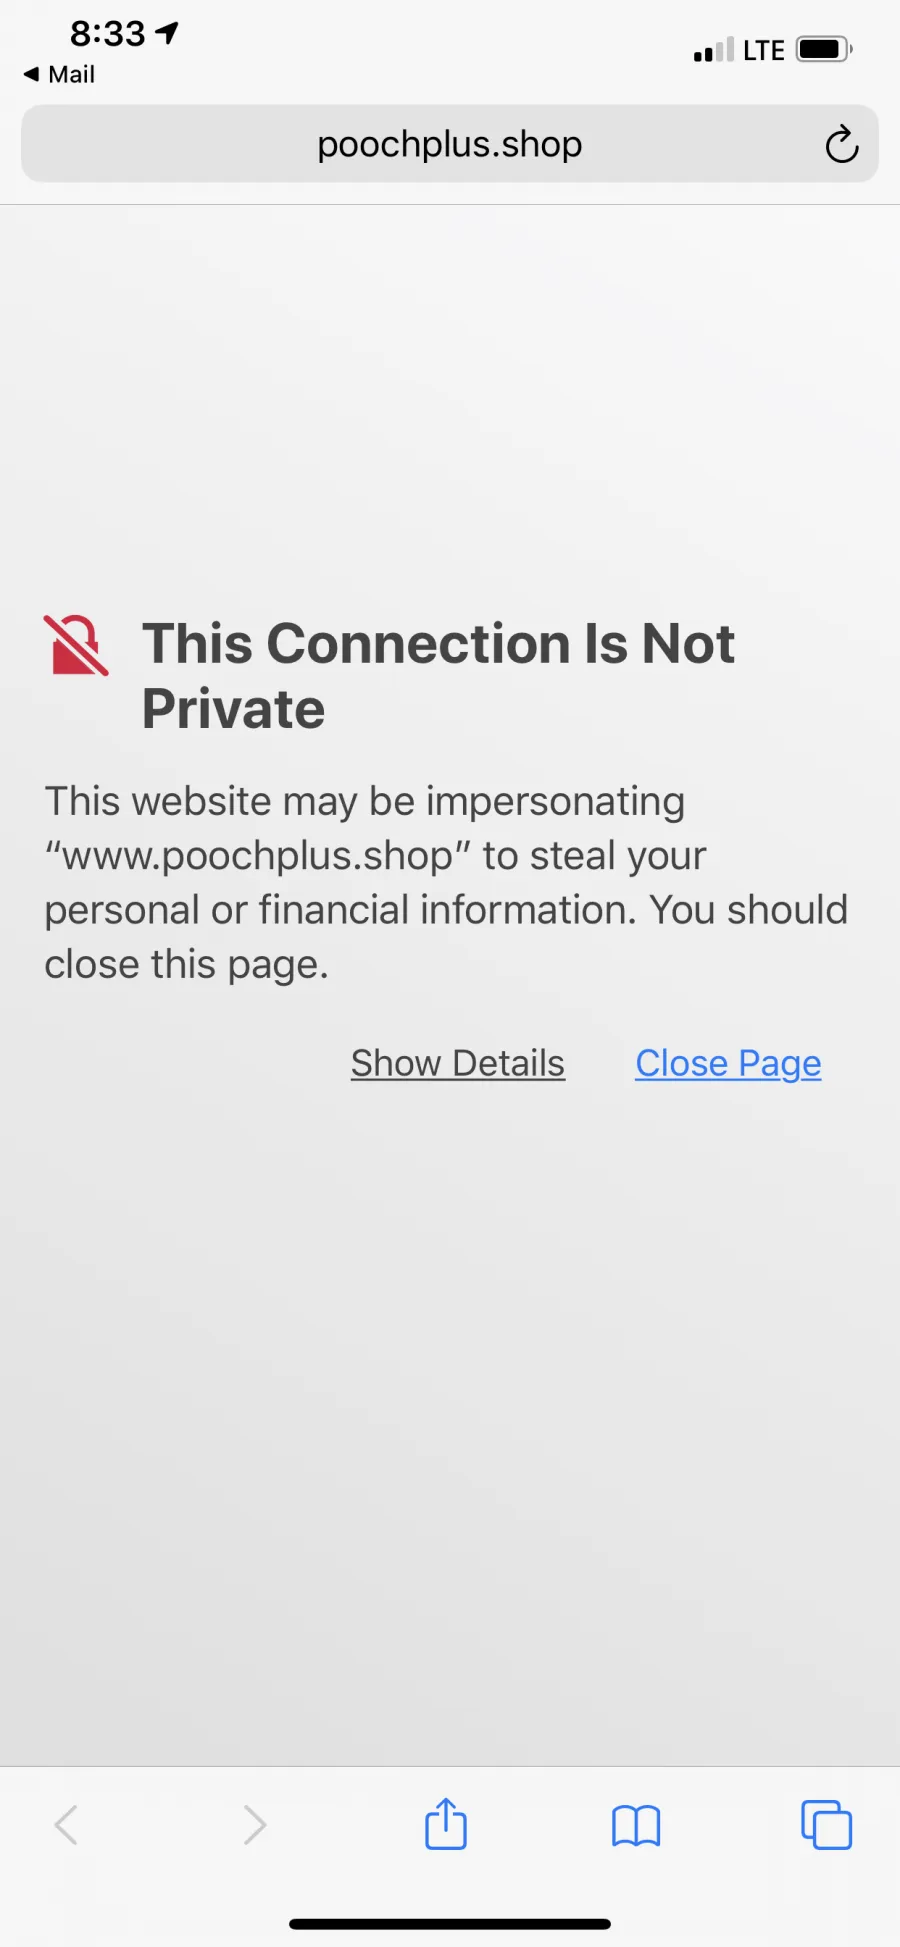The image size is (900, 1947).
Task: Open the tabs overview icon
Action: click(827, 1824)
